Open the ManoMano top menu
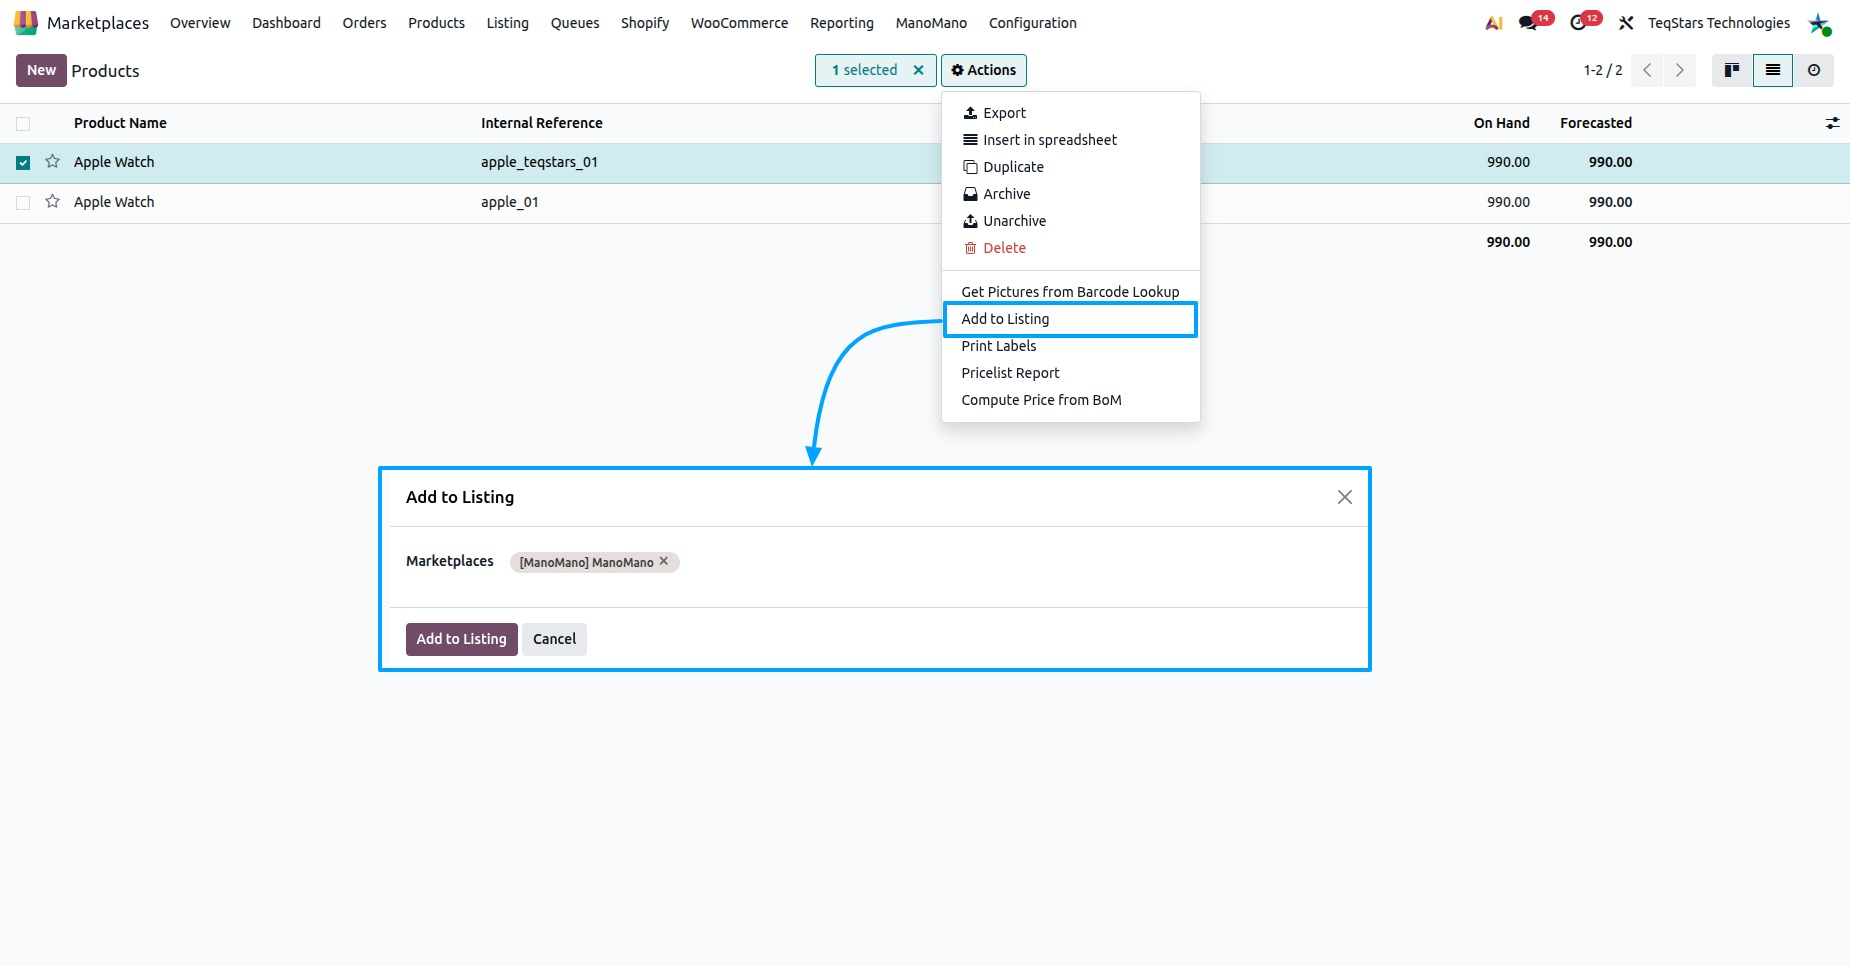The height and width of the screenshot is (966, 1850). coord(931,23)
